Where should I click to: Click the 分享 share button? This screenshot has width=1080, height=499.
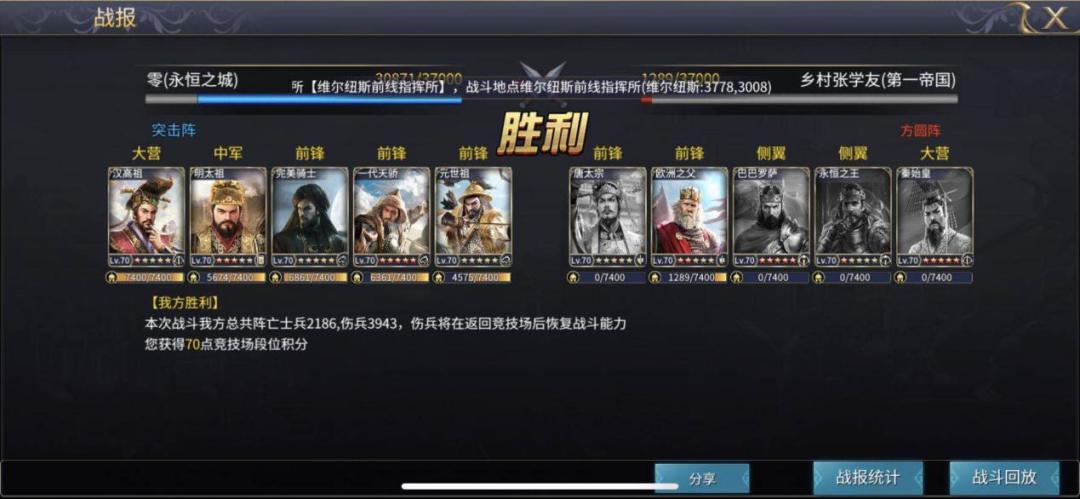(702, 478)
